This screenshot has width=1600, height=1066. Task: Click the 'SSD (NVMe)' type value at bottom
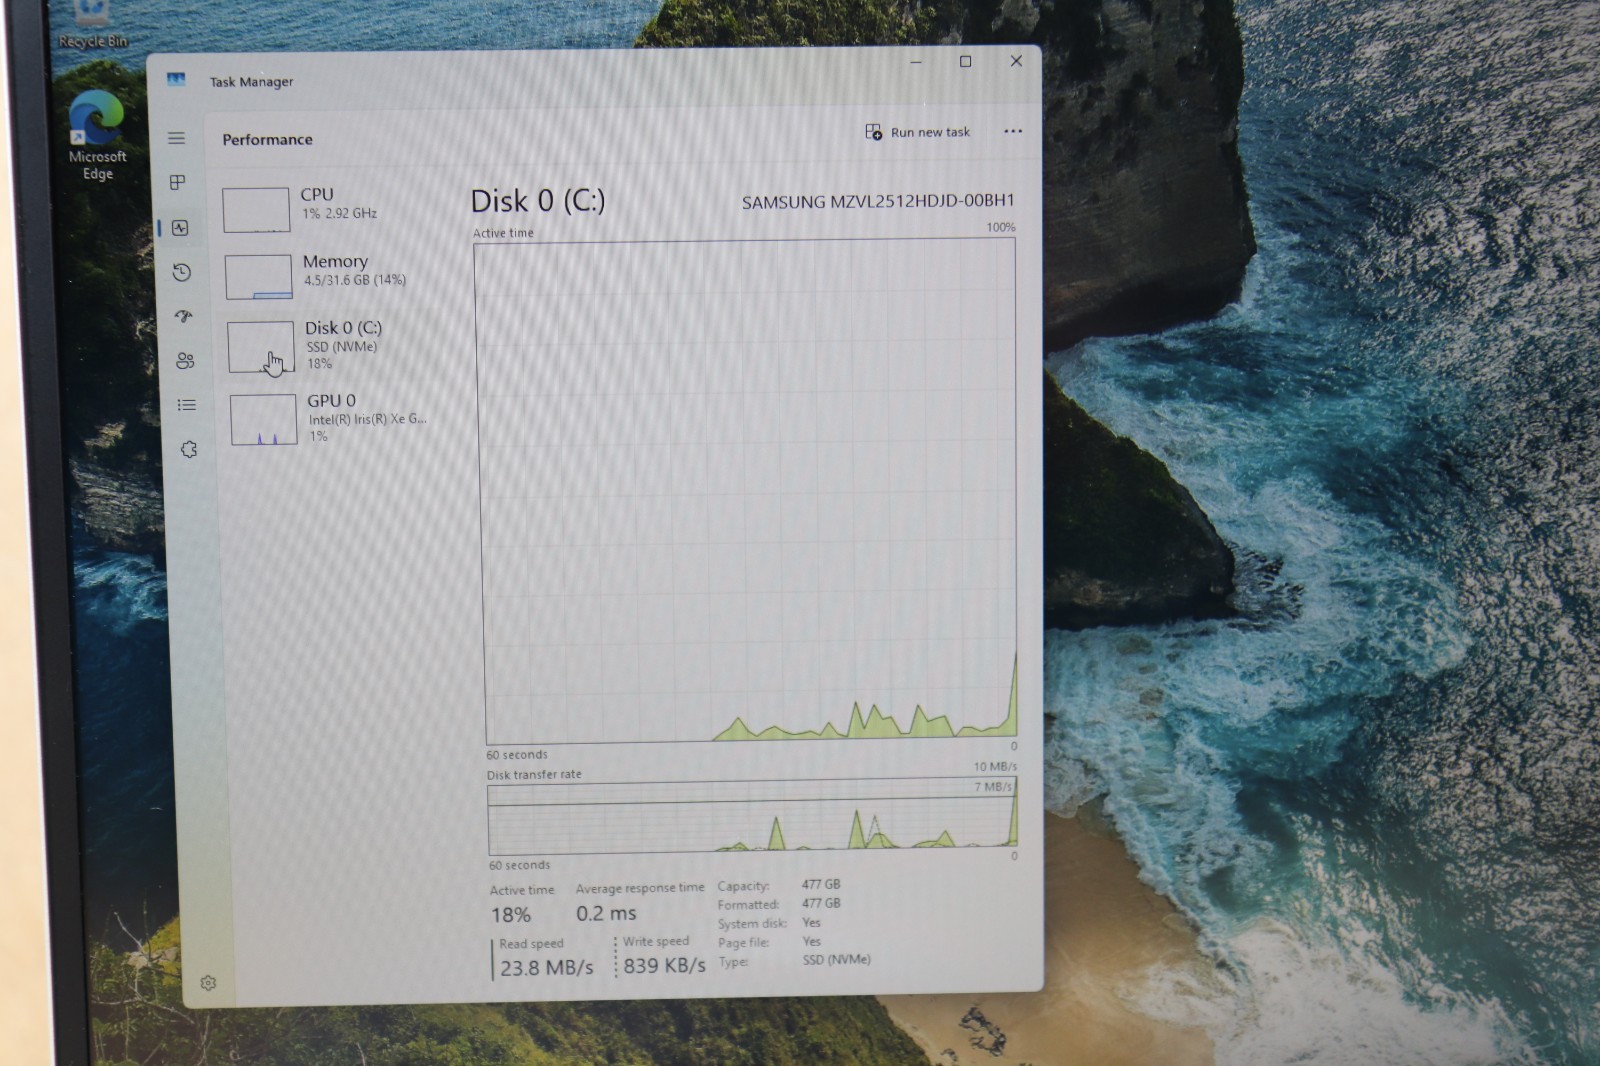pyautogui.click(x=836, y=960)
